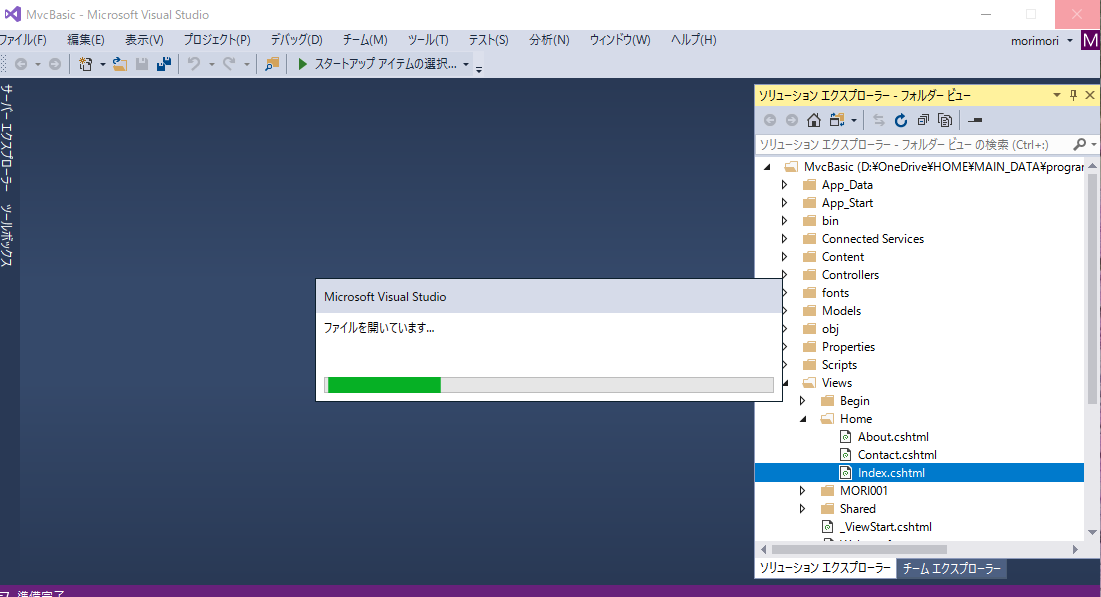Click the Open File folder icon
1101x597 pixels.
tap(120, 64)
